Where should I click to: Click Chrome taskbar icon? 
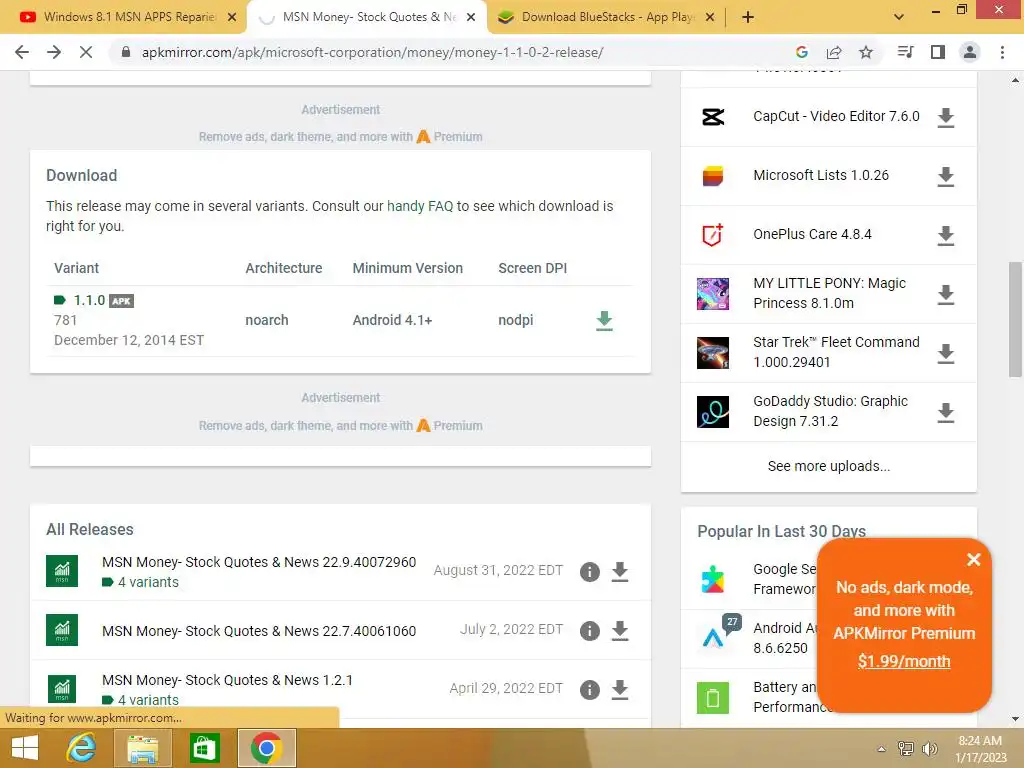click(x=266, y=748)
